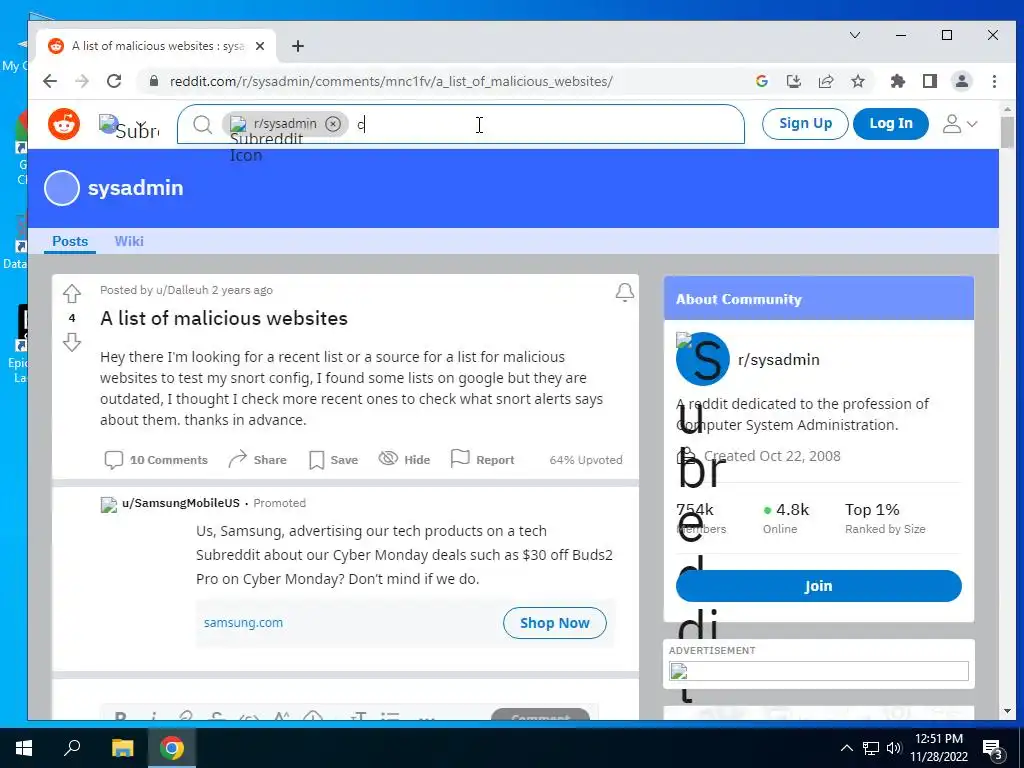The width and height of the screenshot is (1024, 768).
Task: Open r/sysadmin link in About Community
Action: tap(778, 360)
